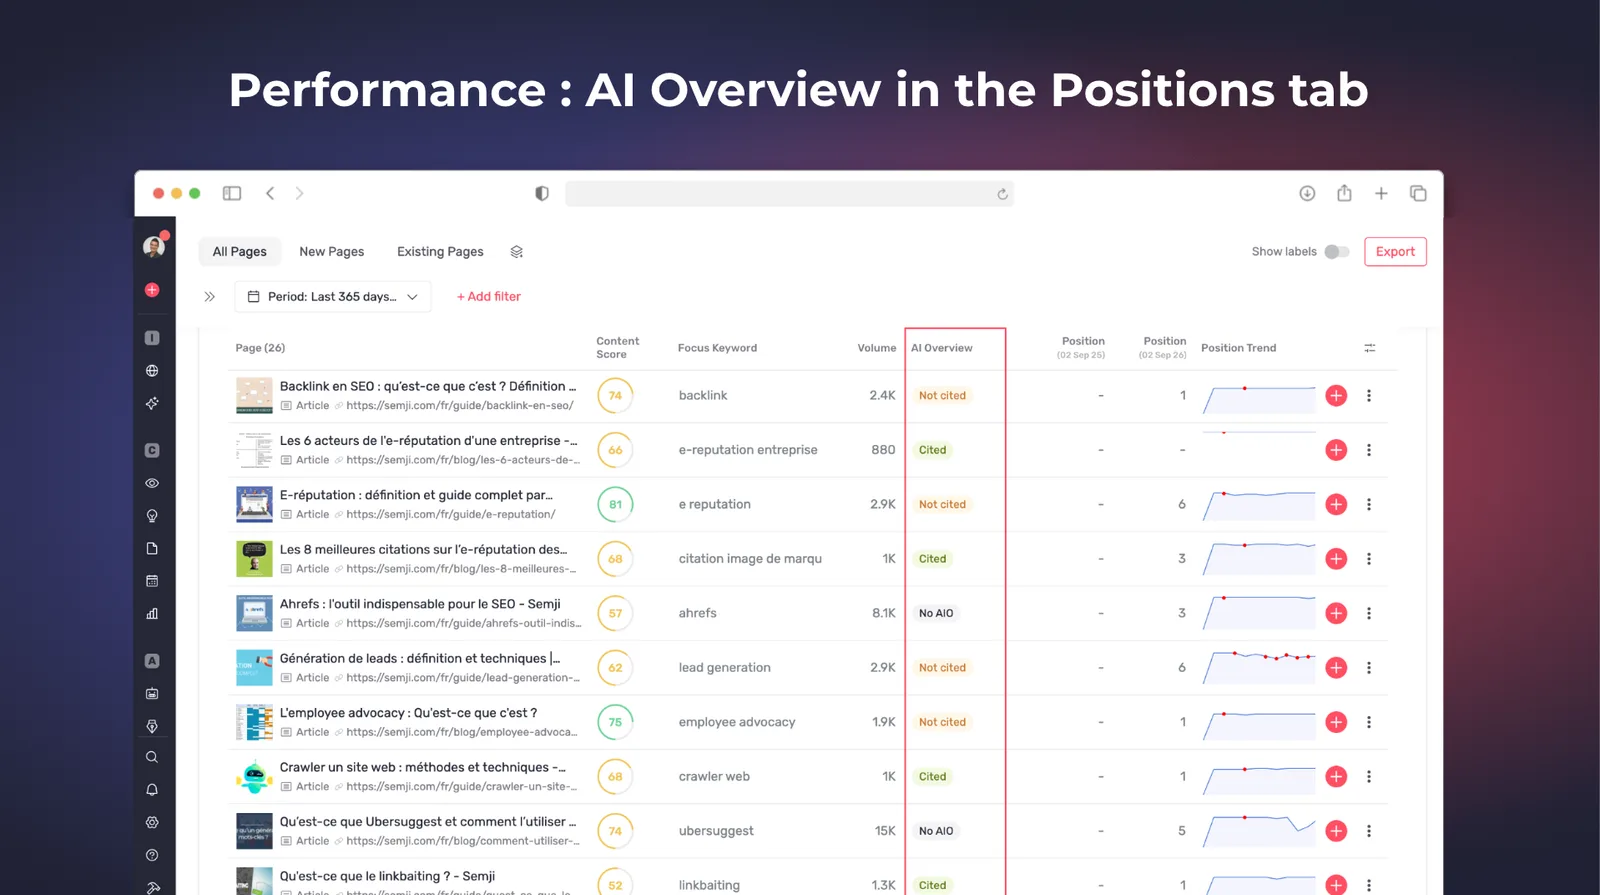Click the browser share icon
Viewport: 1600px width, 895px height.
[1344, 194]
